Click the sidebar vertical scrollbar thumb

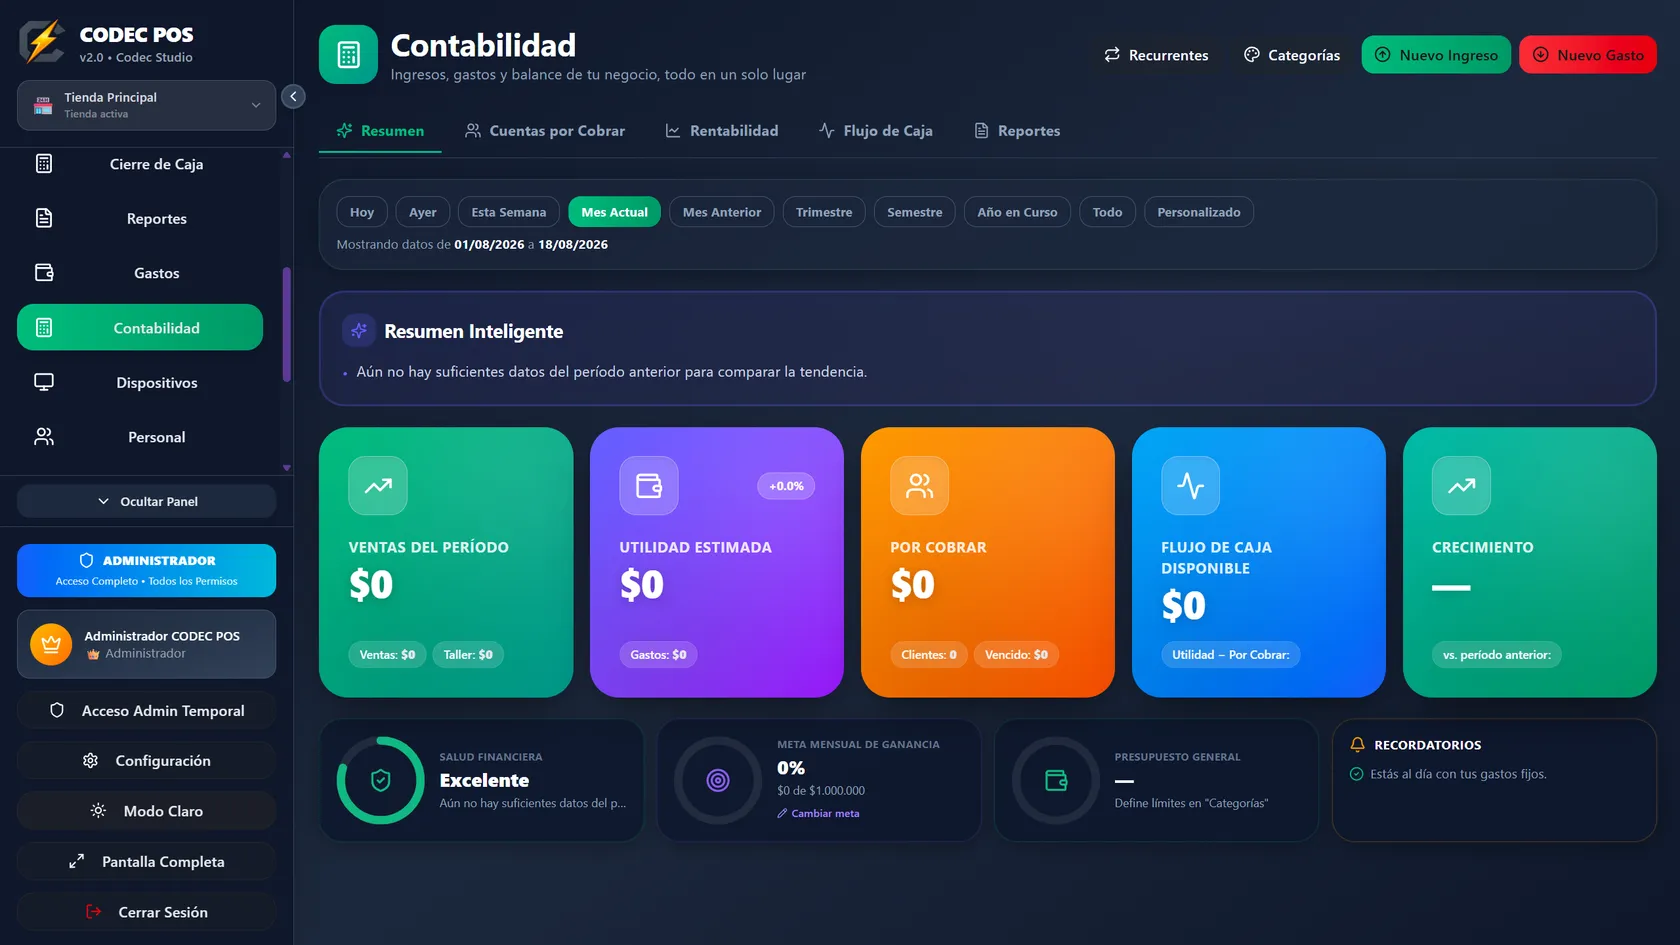pos(287,325)
